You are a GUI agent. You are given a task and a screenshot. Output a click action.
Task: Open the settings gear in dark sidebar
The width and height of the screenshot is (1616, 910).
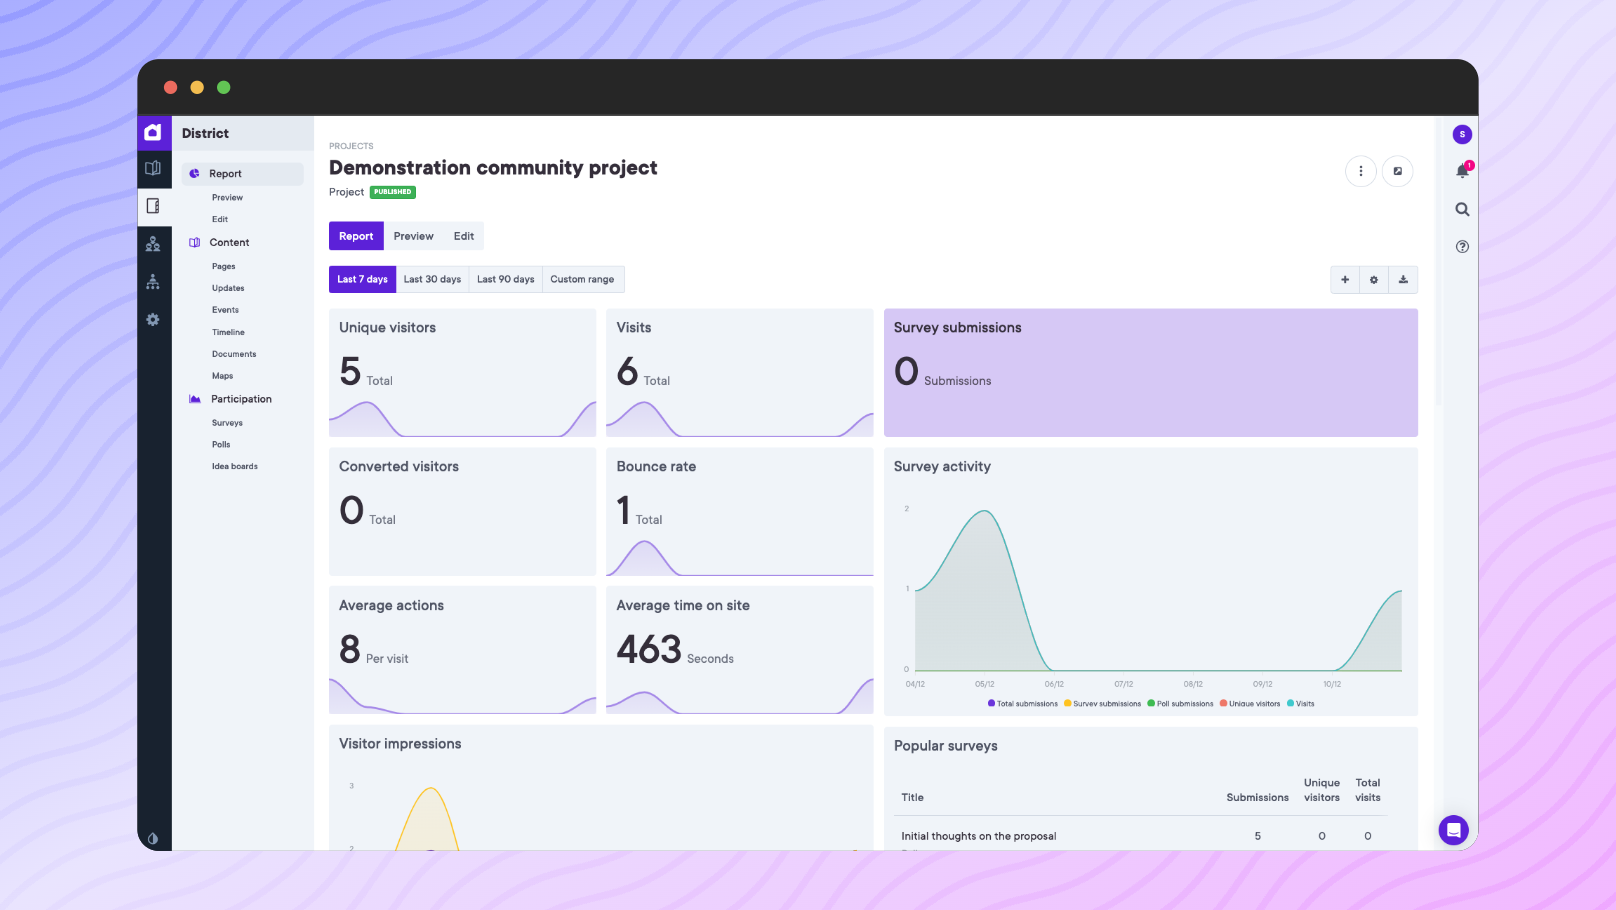[x=153, y=320]
